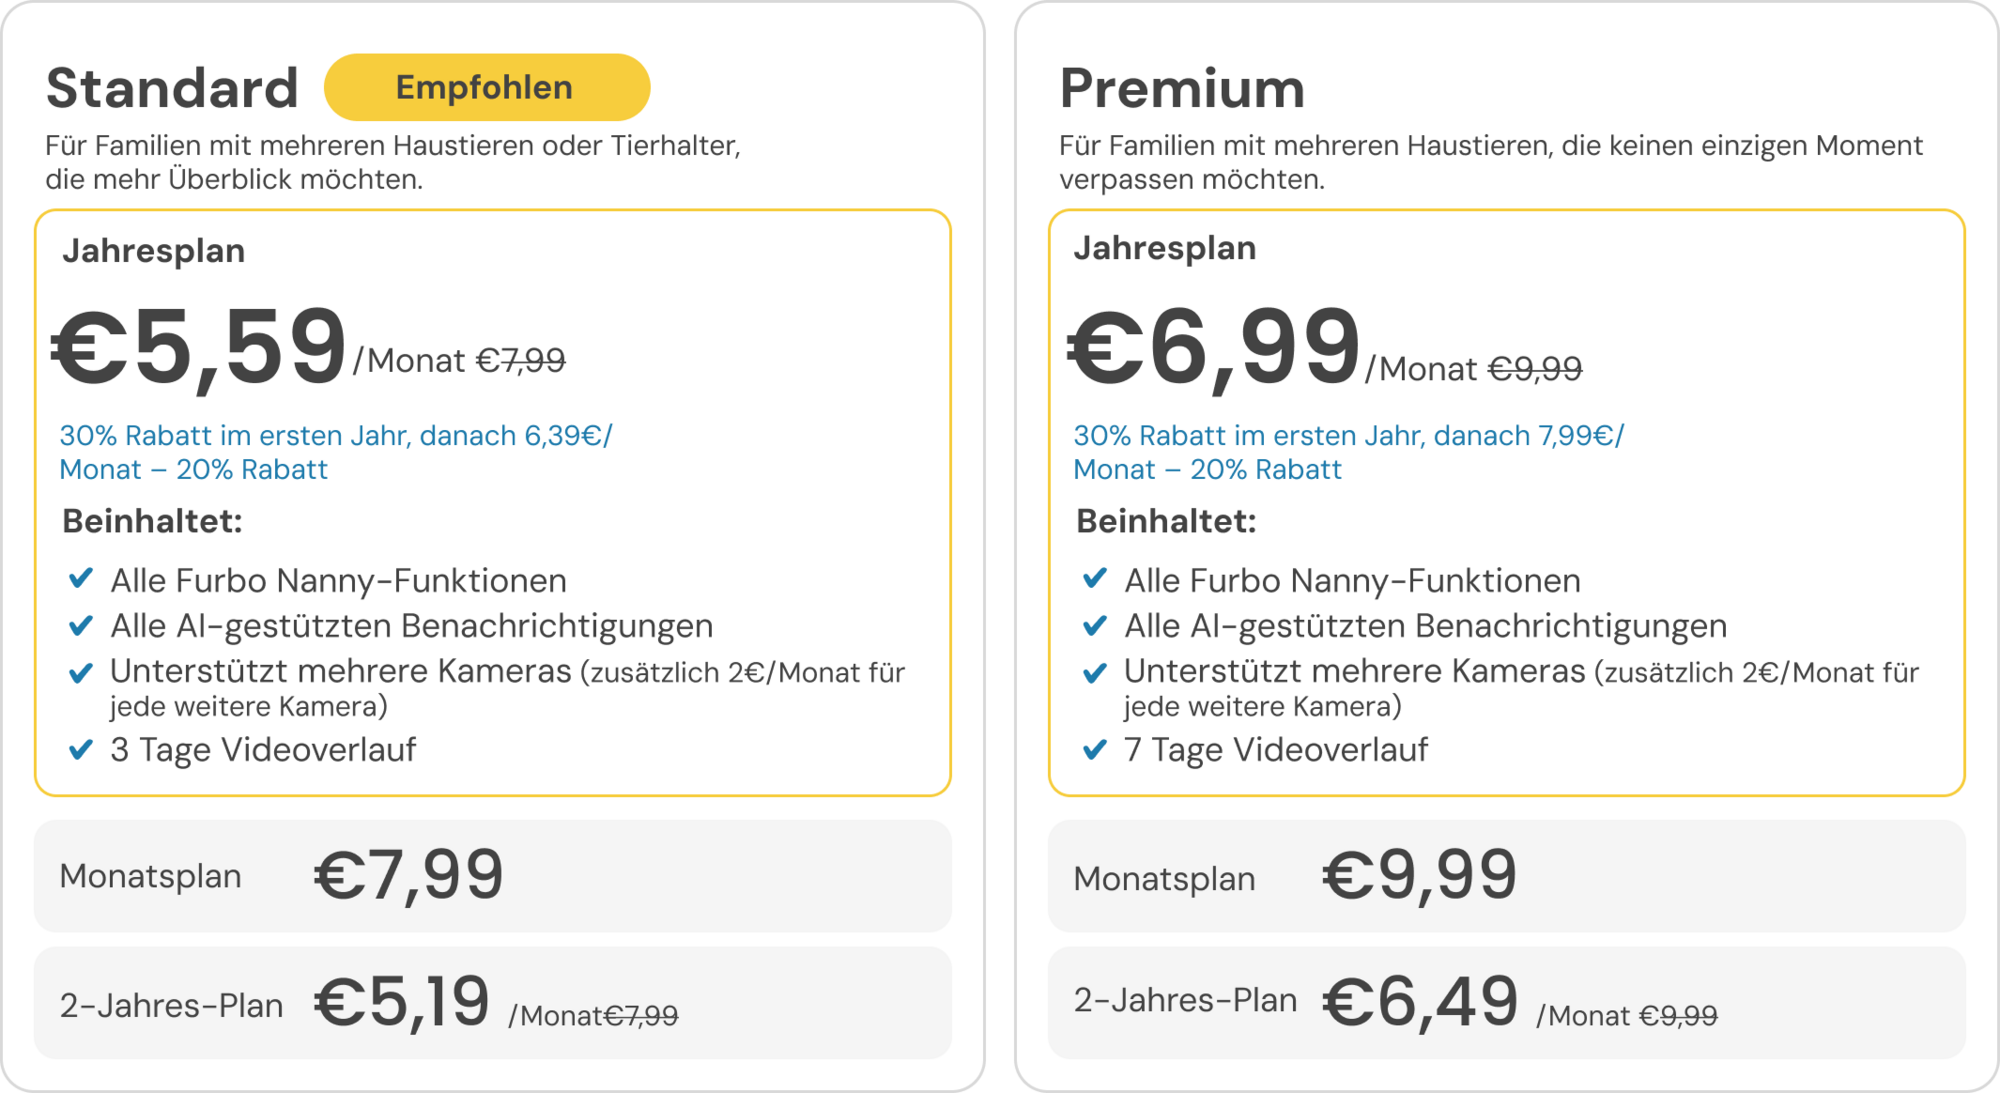Click the Standard AI-gestützten Benachrichtigungen checkmark

pyautogui.click(x=81, y=626)
